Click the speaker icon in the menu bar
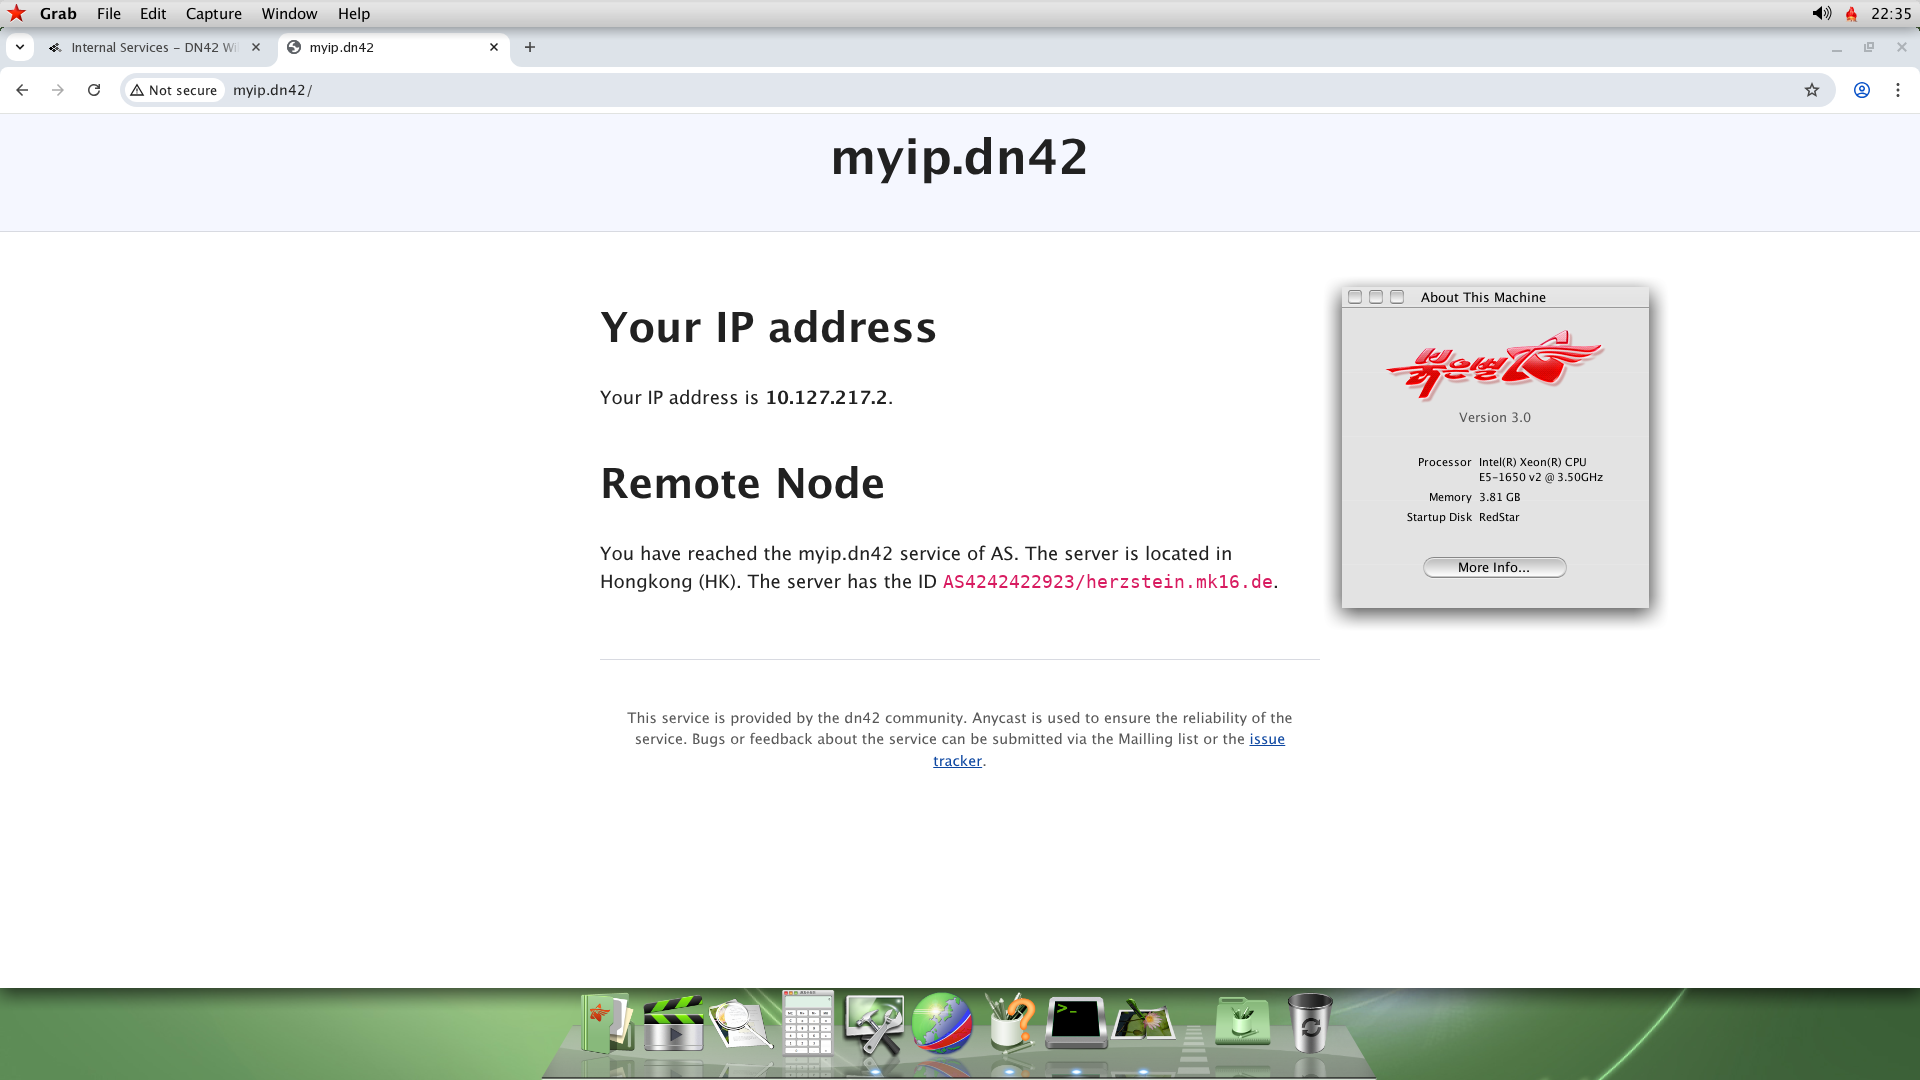This screenshot has width=1920, height=1080. pyautogui.click(x=1820, y=13)
